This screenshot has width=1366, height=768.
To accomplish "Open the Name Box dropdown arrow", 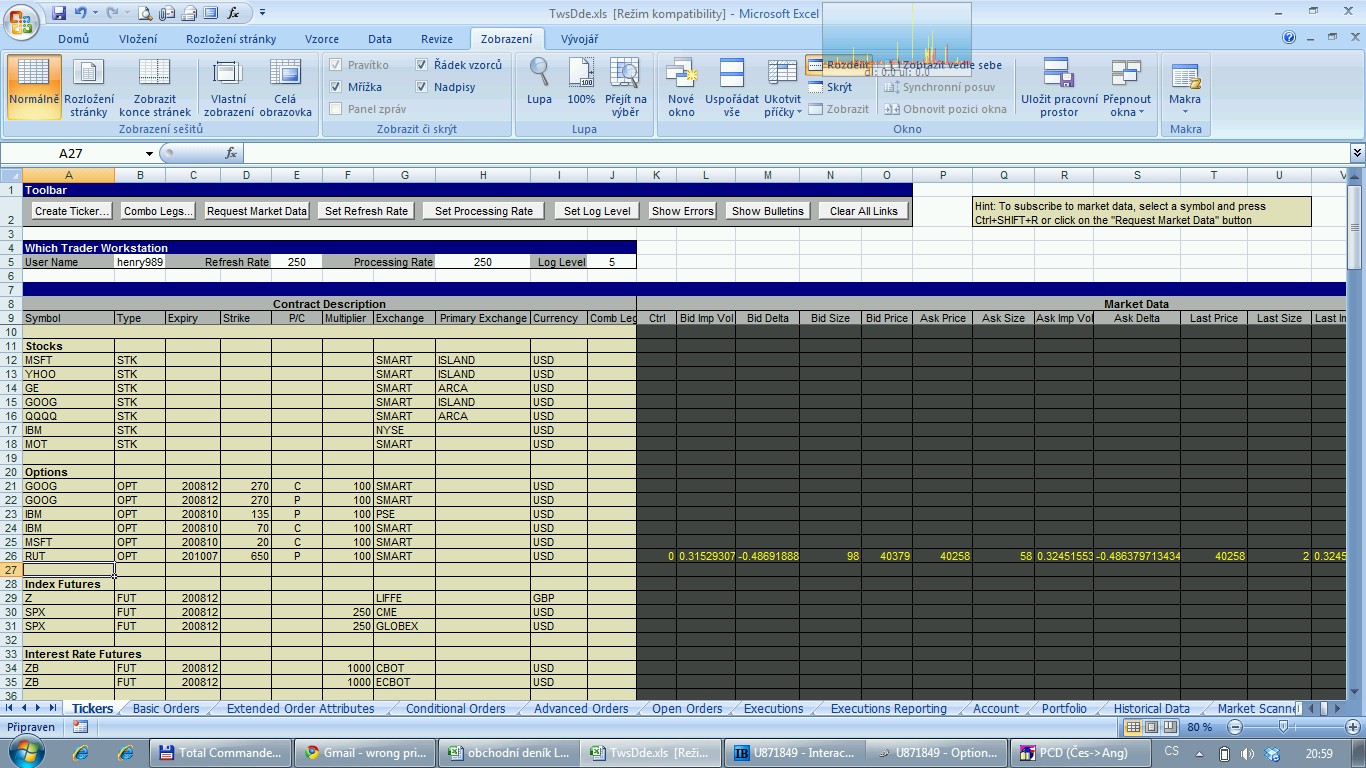I will coord(149,154).
